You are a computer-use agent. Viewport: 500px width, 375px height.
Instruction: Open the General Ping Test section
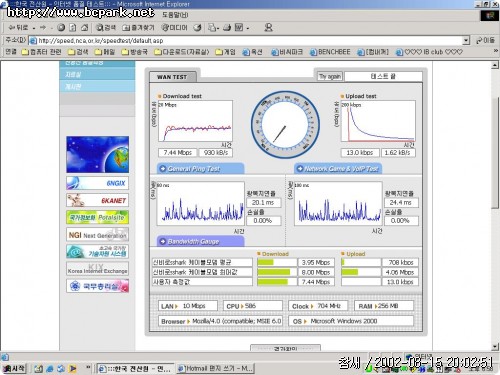[x=200, y=169]
